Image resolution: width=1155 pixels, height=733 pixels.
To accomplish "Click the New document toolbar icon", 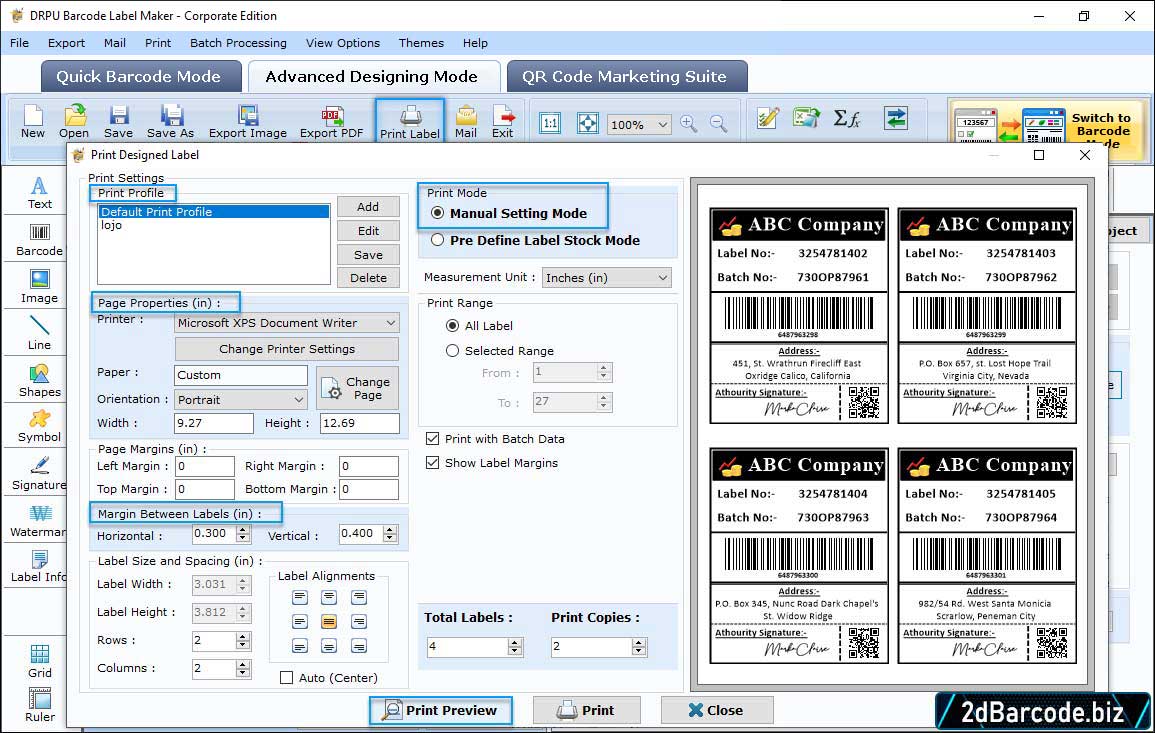I will tap(32, 122).
